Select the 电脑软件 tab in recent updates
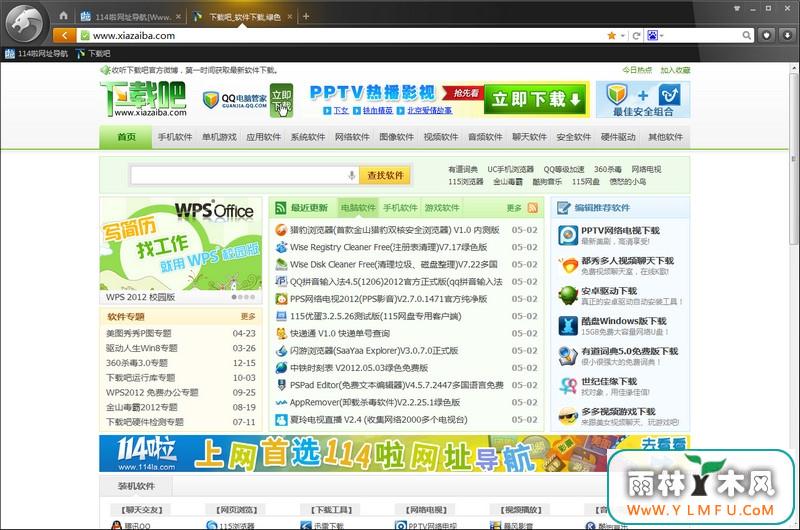The height and width of the screenshot is (530, 800). coord(358,208)
